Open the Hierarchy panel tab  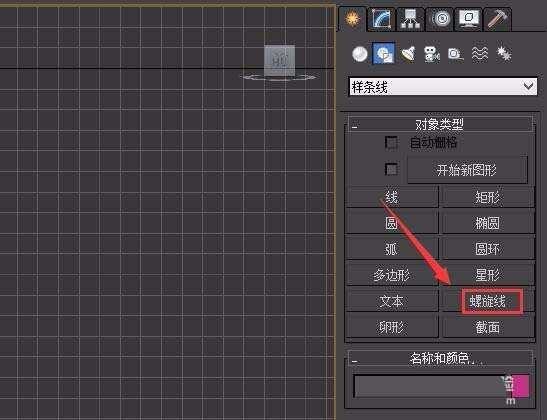pos(410,18)
